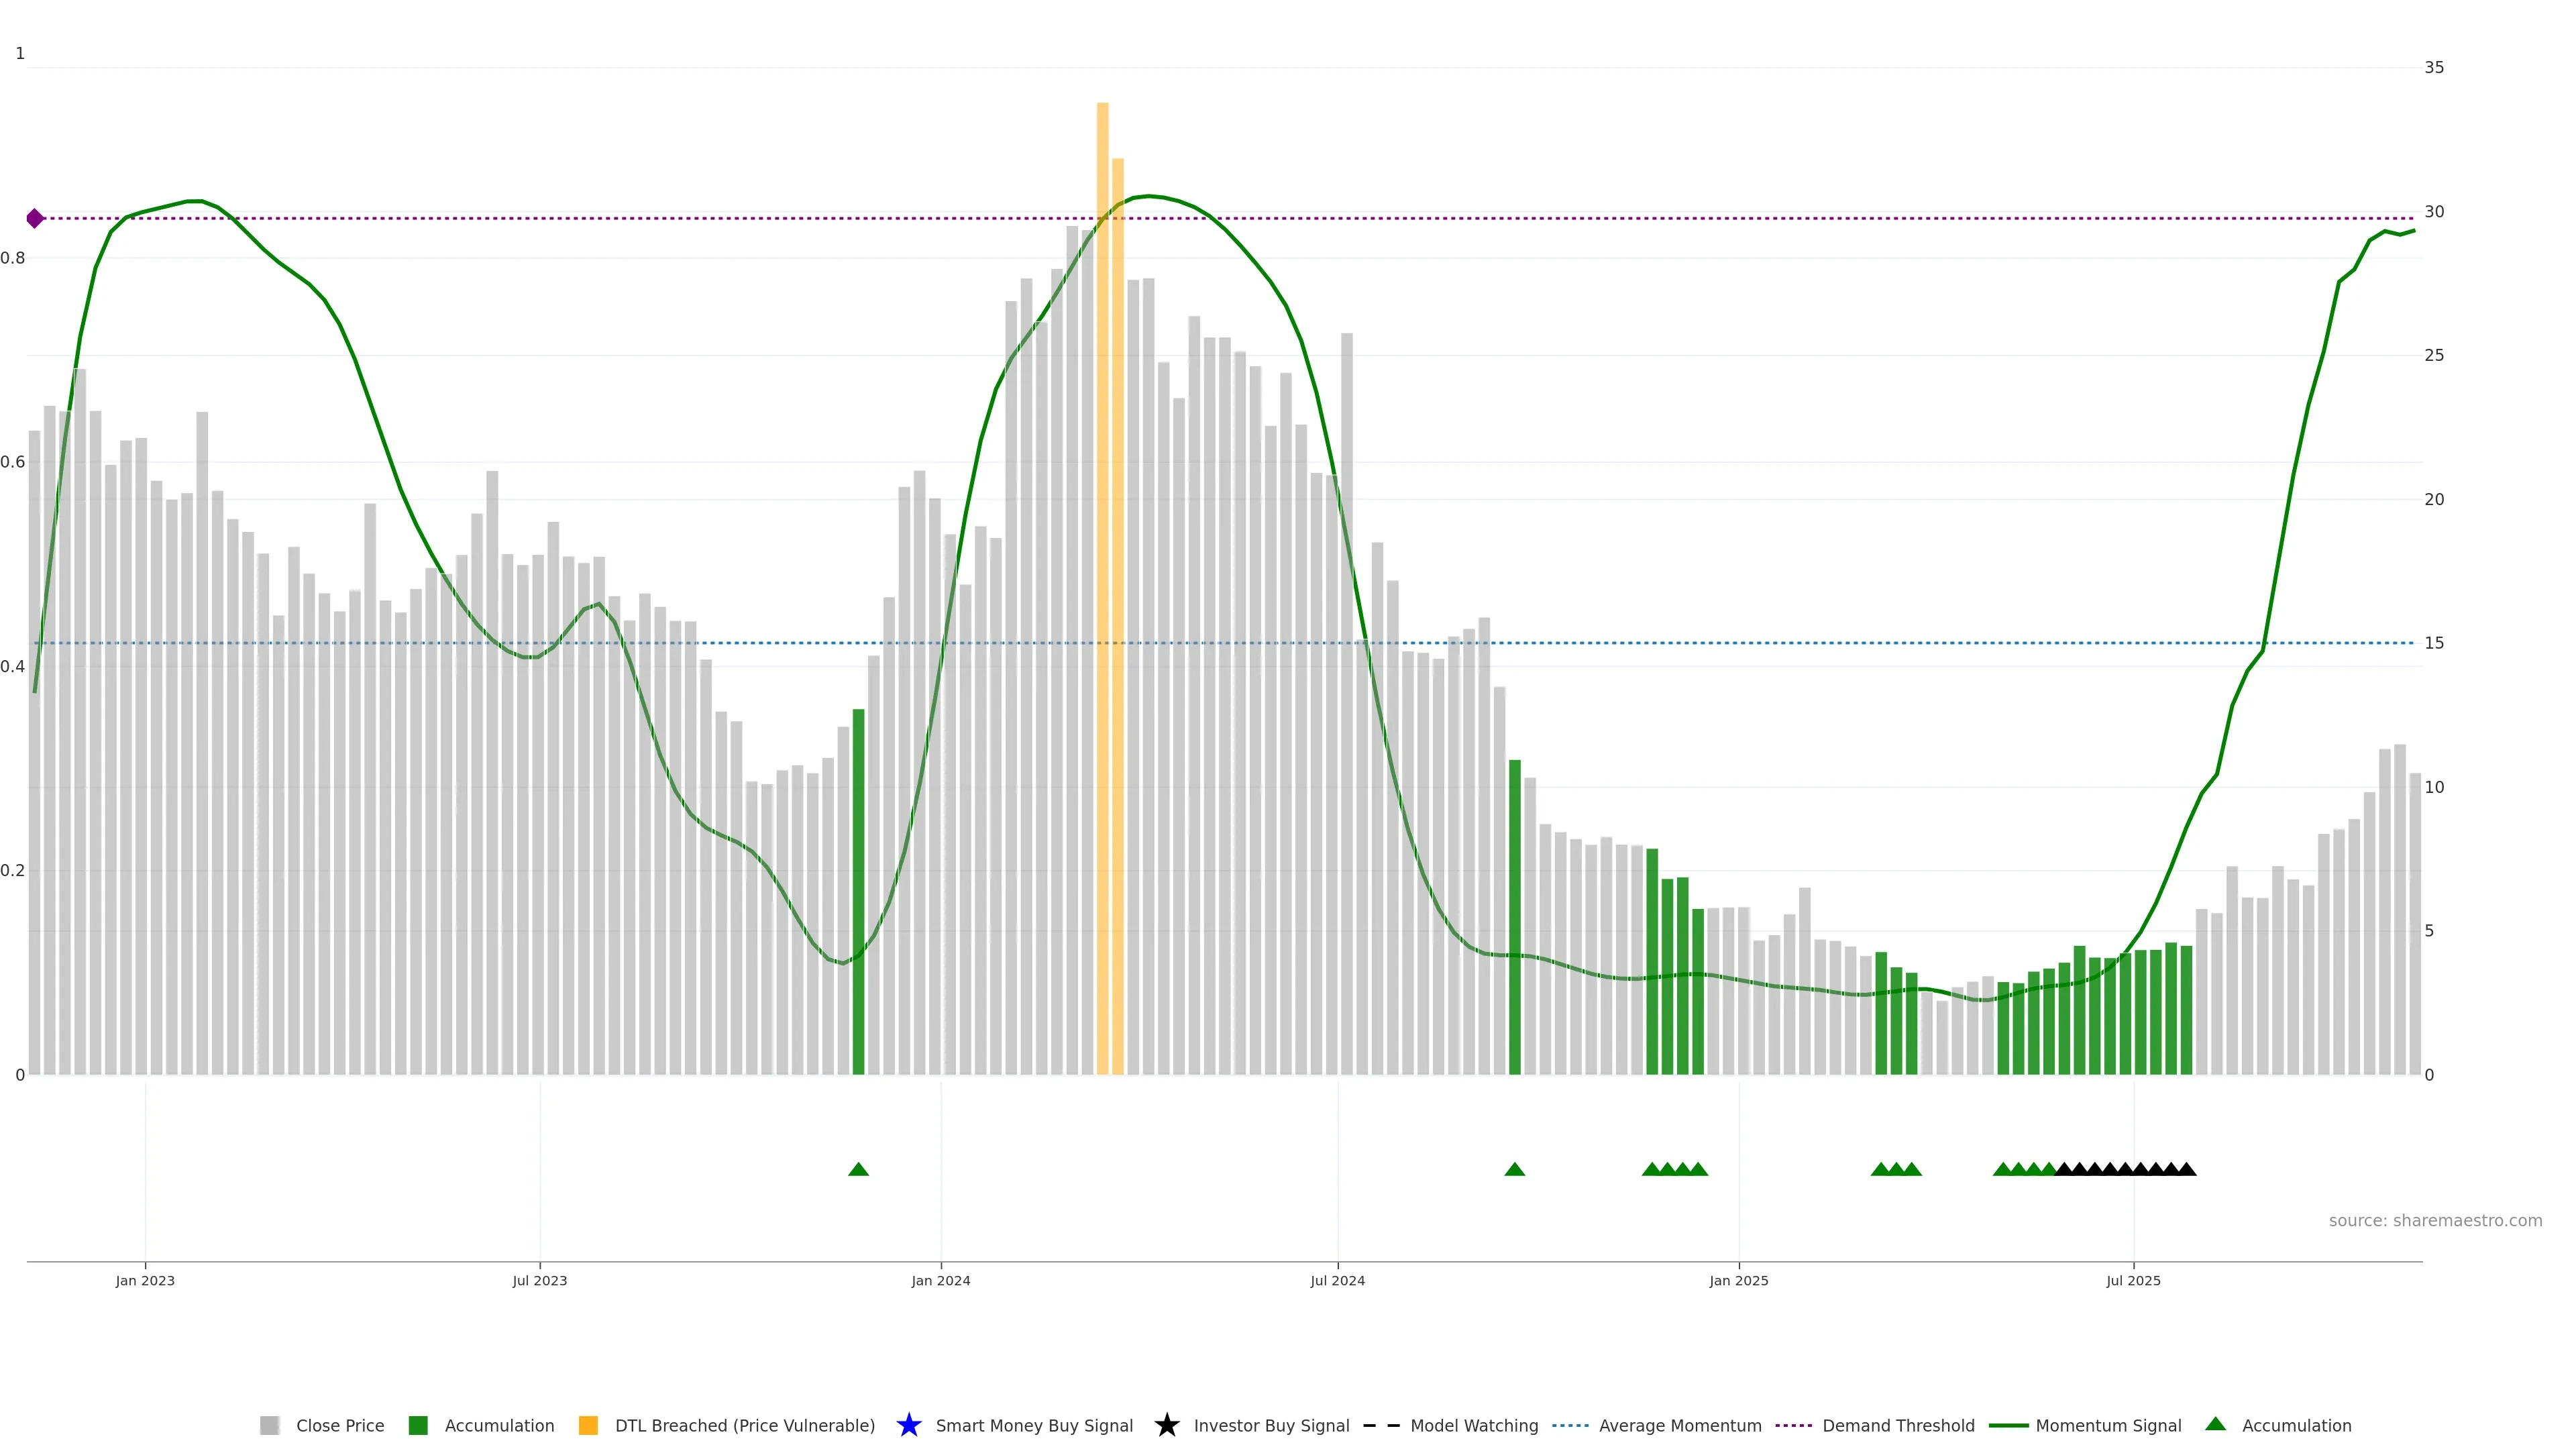Click the Jan 2025 axis label
This screenshot has height=1449, width=2576.
tap(1738, 1280)
